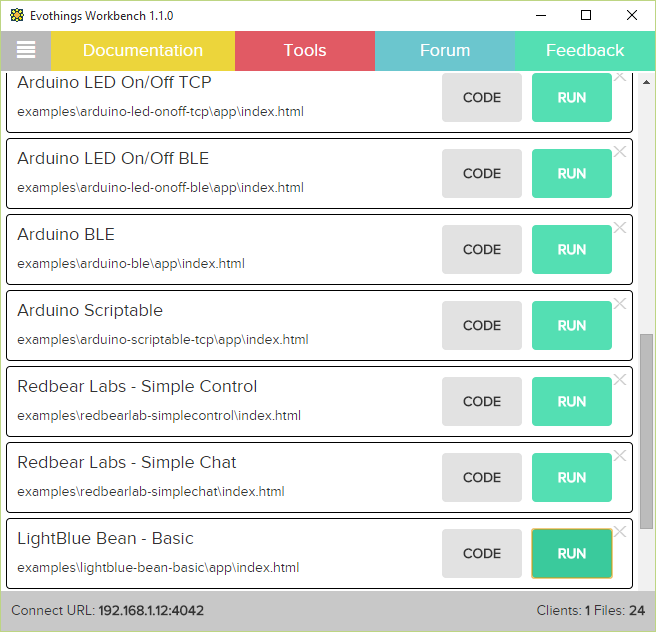Run the Arduino Scriptable example
656x632 pixels.
[x=572, y=325]
